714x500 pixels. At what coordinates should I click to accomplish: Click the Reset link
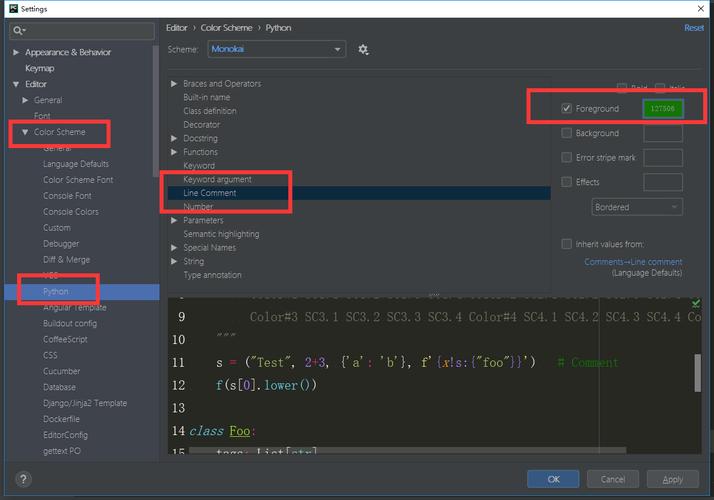(x=694, y=28)
